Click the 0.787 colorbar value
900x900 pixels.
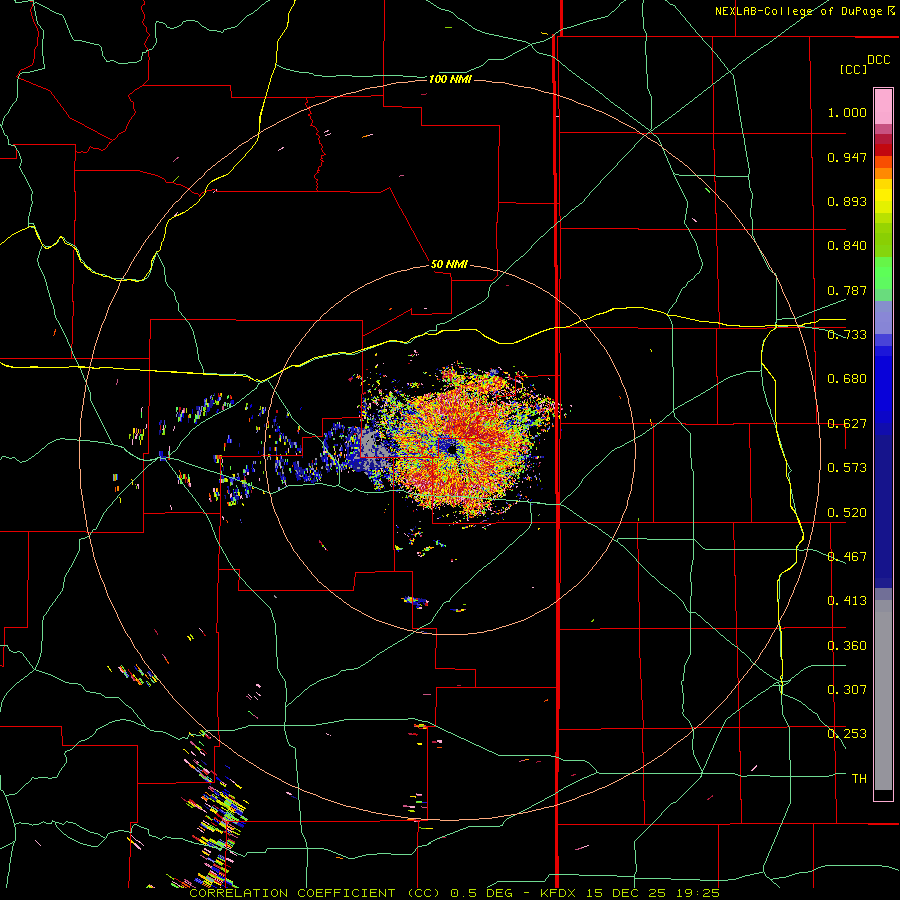[x=847, y=290]
